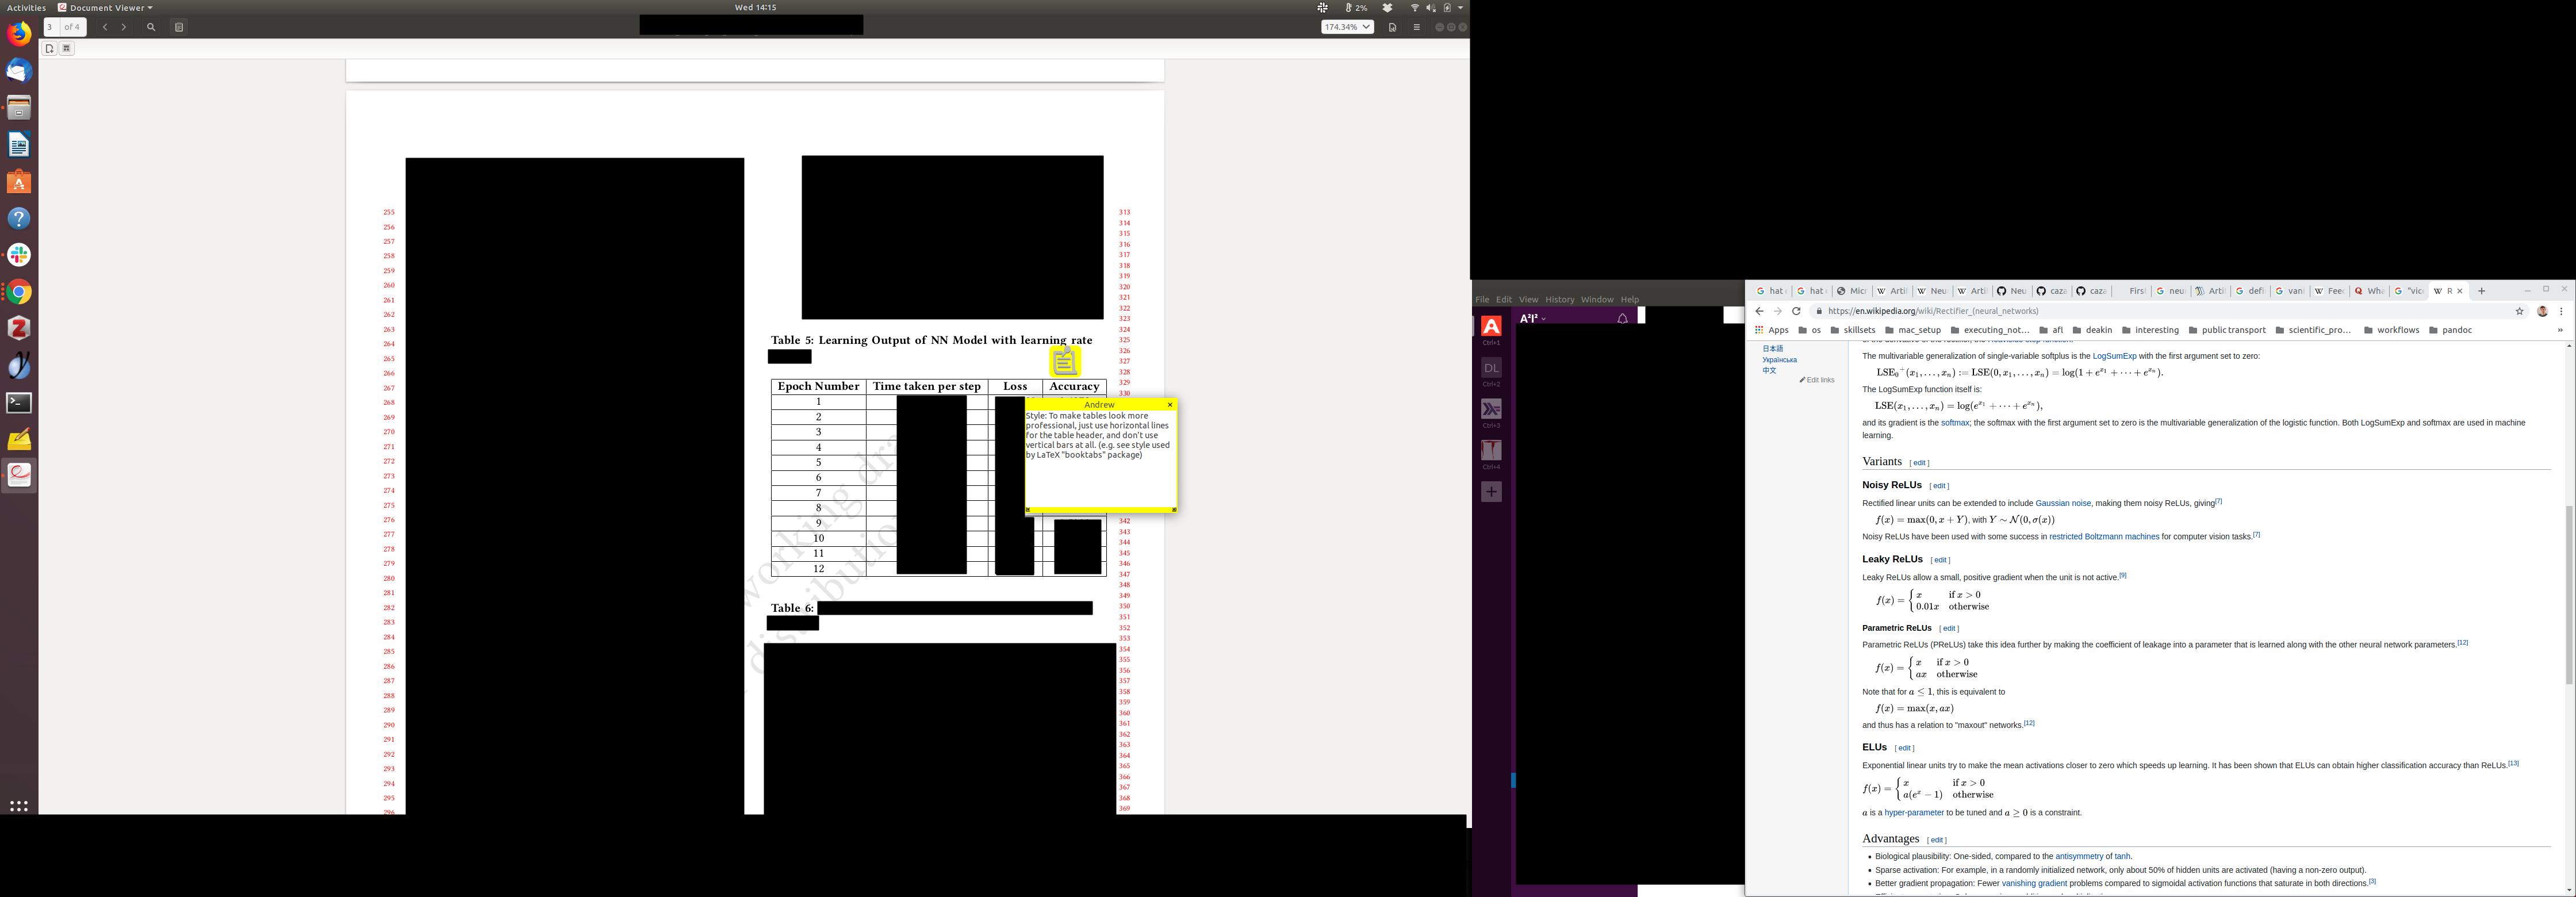
Task: Toggle the highlight annotation tool
Action: coord(67,48)
